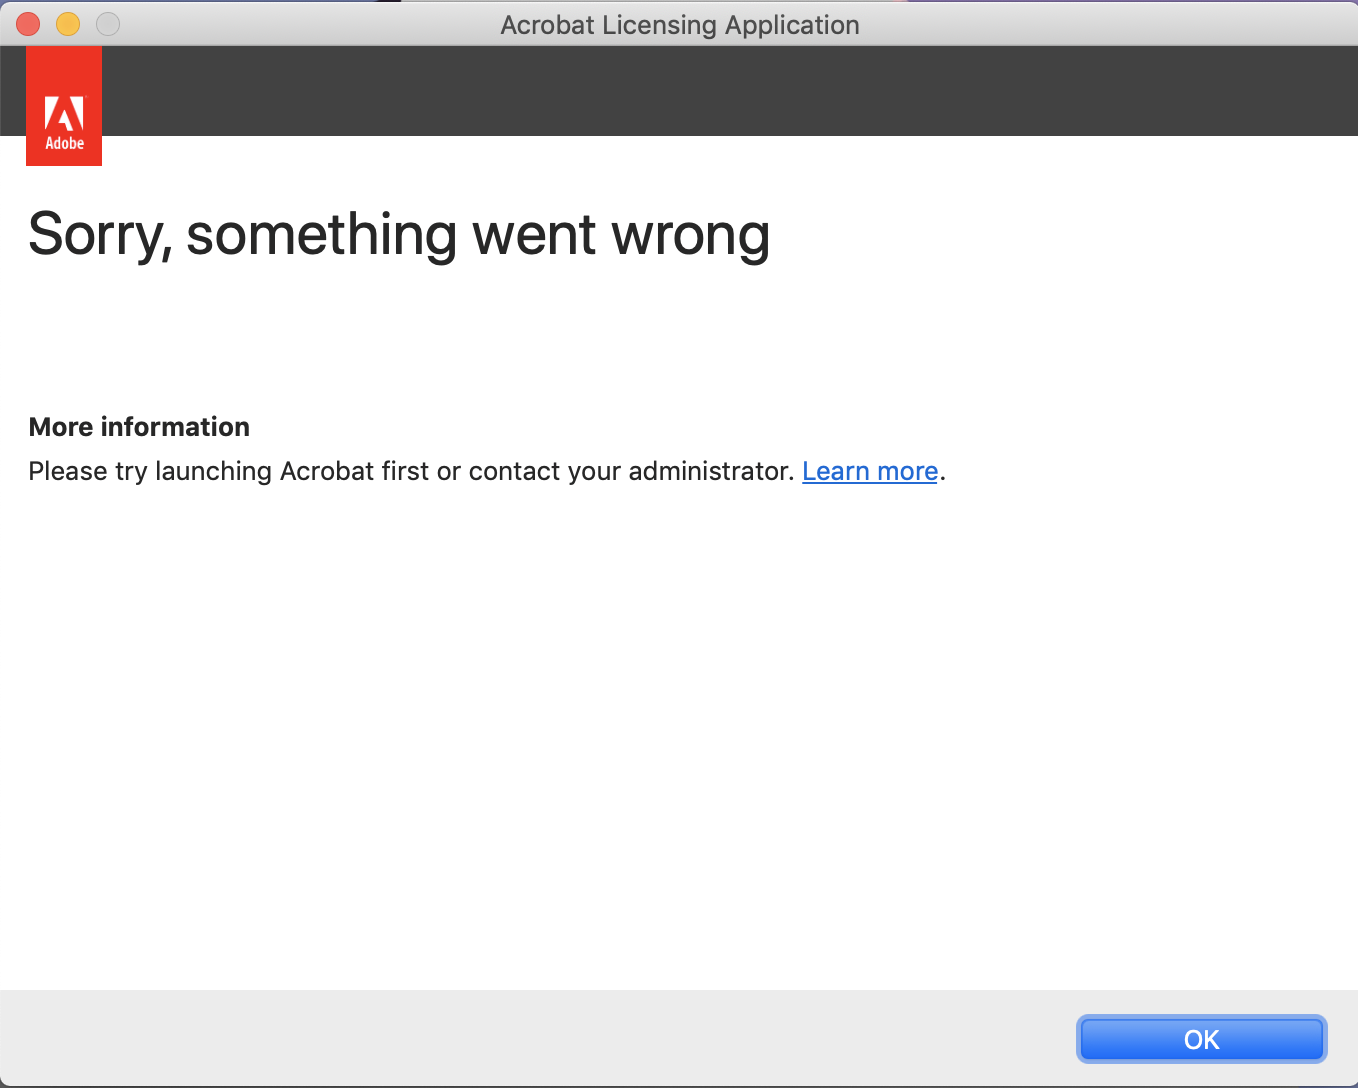1358x1088 pixels.
Task: Click the dark banner beside the Adobe logo
Action: pos(700,90)
